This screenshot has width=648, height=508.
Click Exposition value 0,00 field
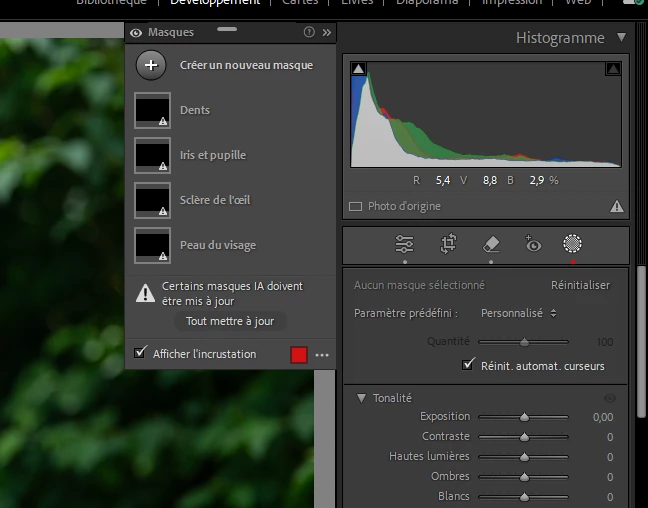click(603, 417)
